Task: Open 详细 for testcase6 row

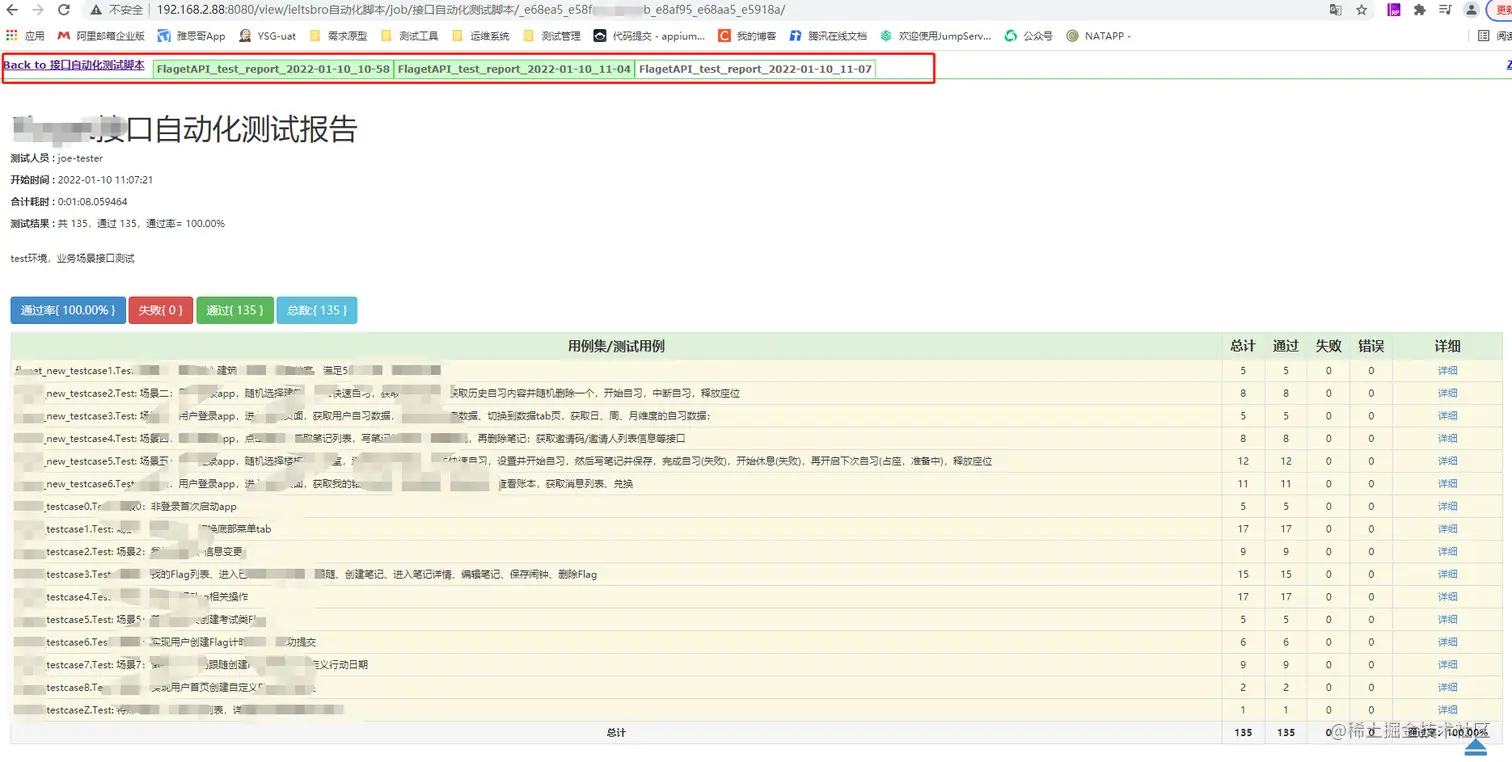Action: (x=1447, y=642)
